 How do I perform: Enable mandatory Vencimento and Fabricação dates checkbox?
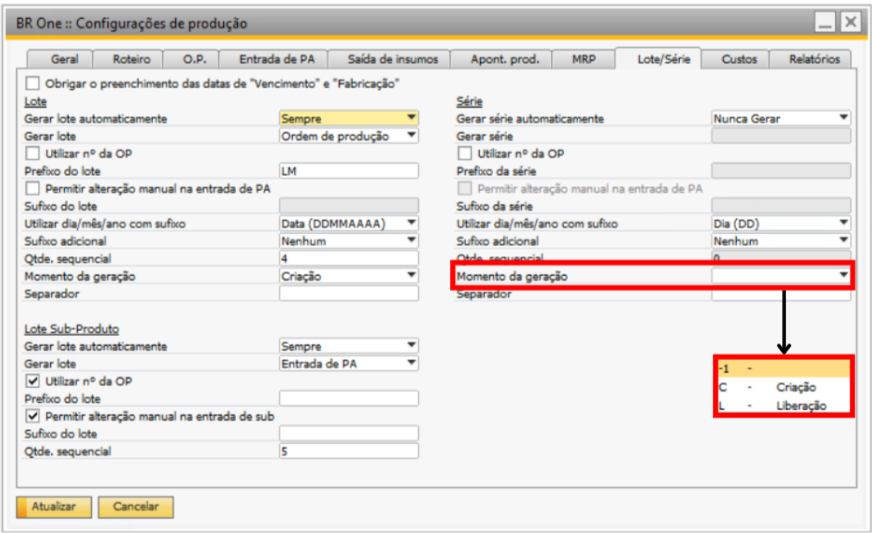pos(32,83)
